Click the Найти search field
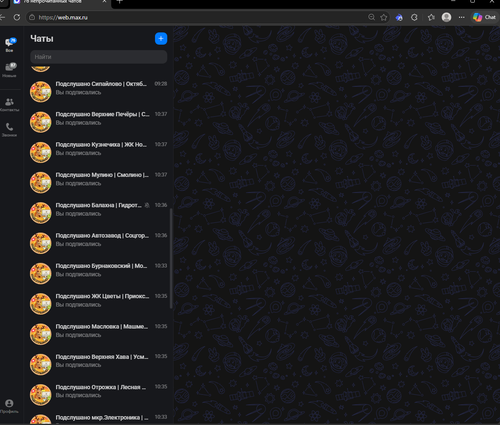This screenshot has width=500, height=425. (99, 57)
